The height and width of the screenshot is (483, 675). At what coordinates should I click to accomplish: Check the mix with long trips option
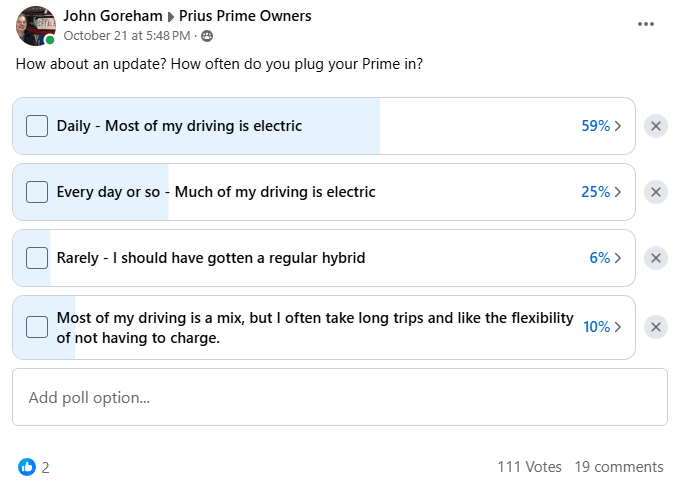(x=37, y=327)
